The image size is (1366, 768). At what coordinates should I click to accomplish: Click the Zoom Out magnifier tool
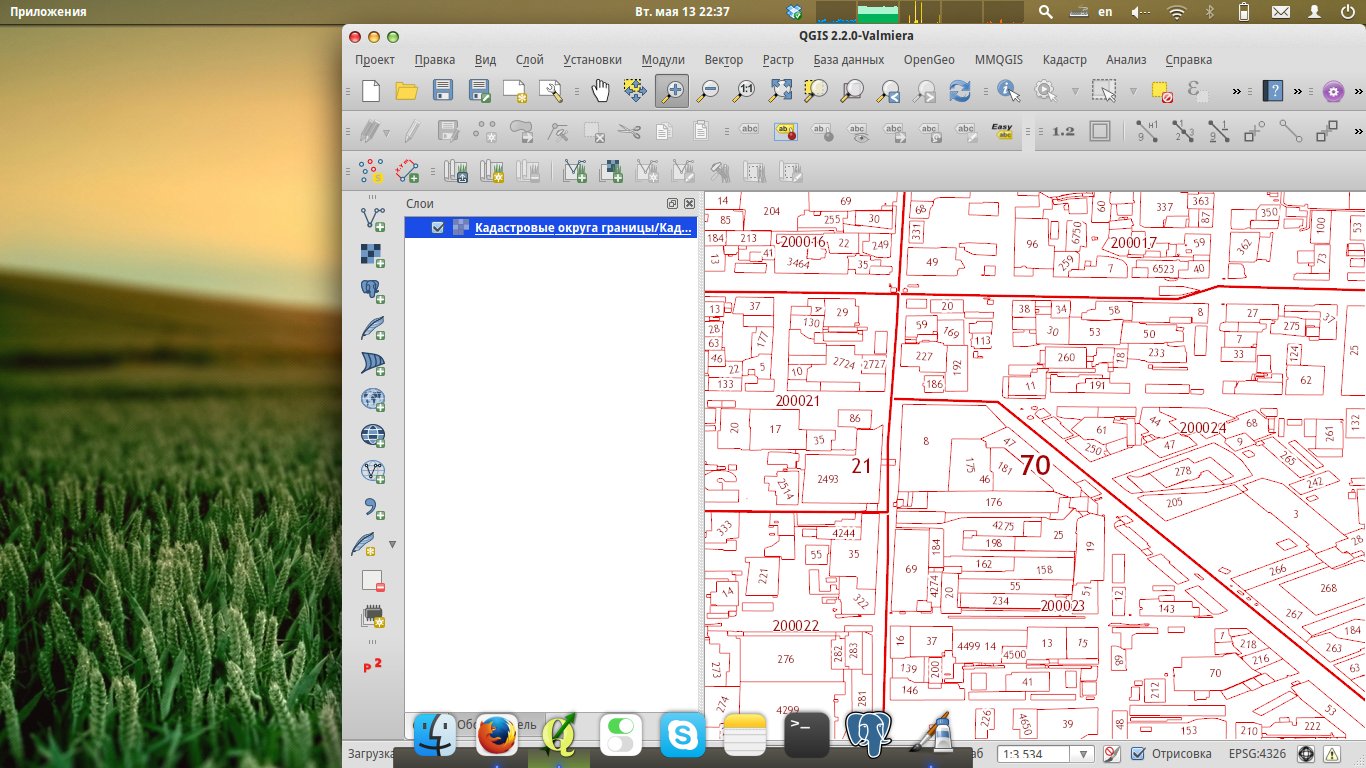coord(708,91)
